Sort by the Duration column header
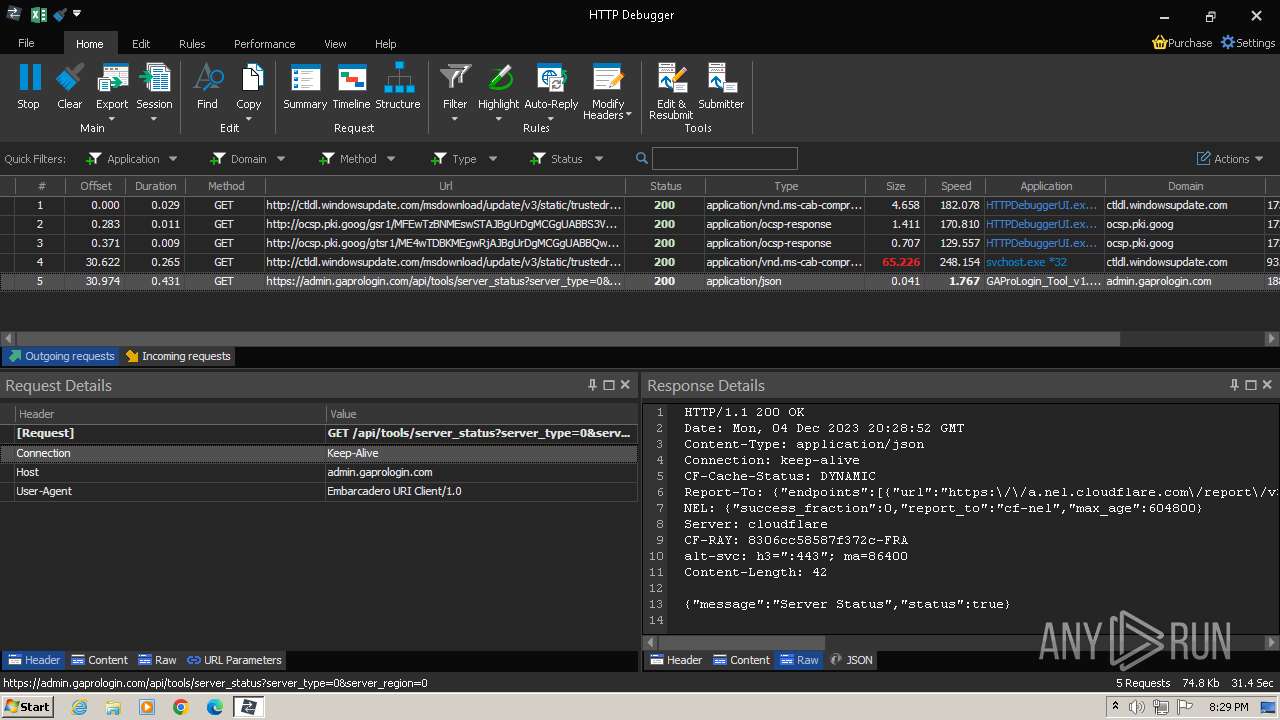Screen dimensions: 1280x720 (x=155, y=186)
